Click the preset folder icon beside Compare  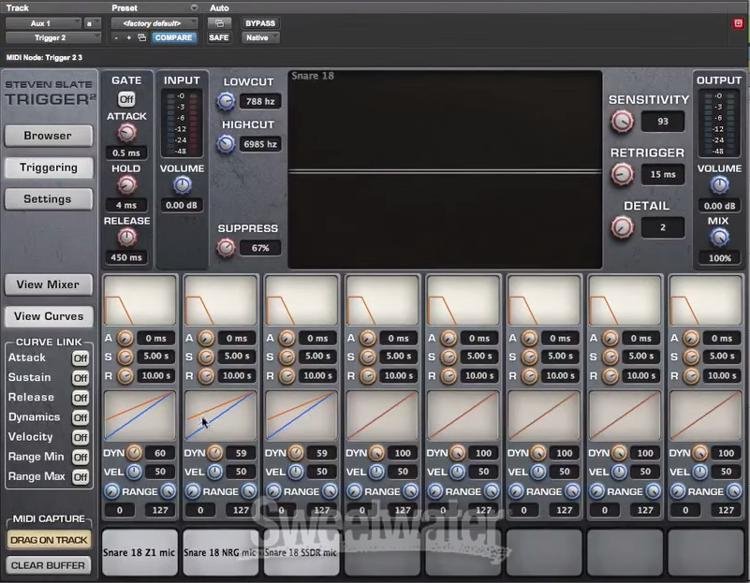click(x=142, y=37)
